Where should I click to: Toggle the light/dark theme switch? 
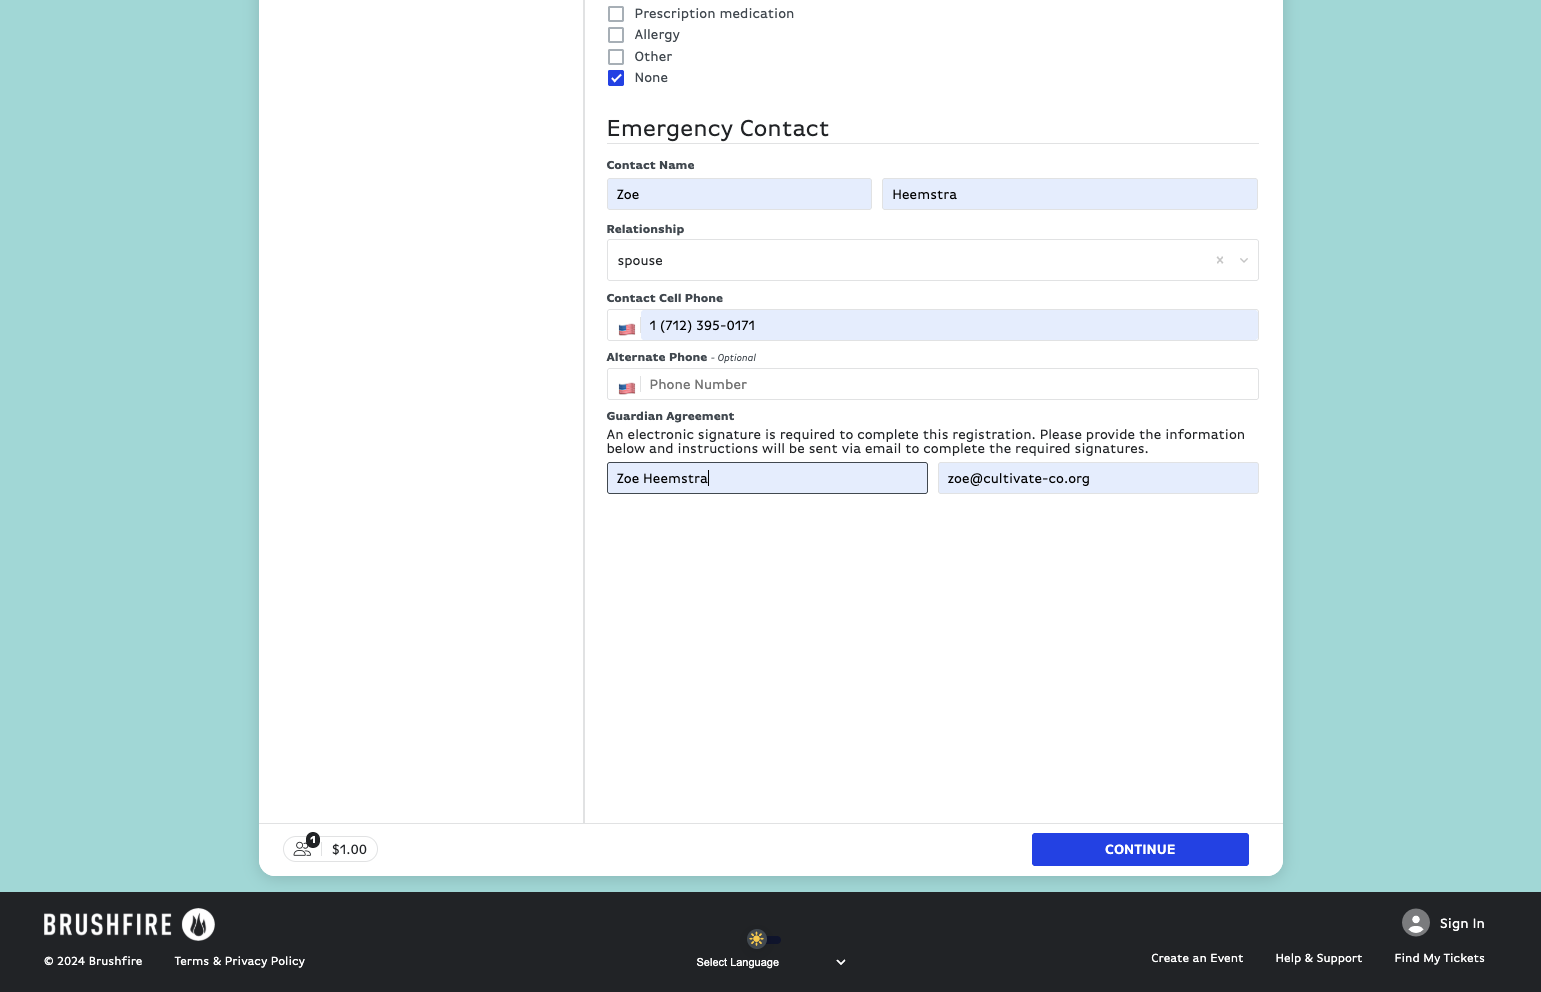click(764, 939)
